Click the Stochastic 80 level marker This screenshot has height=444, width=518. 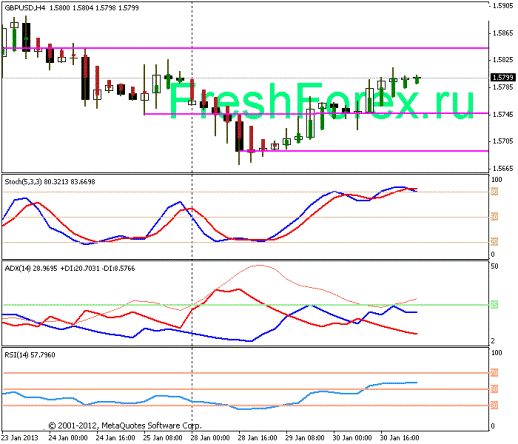[494, 192]
